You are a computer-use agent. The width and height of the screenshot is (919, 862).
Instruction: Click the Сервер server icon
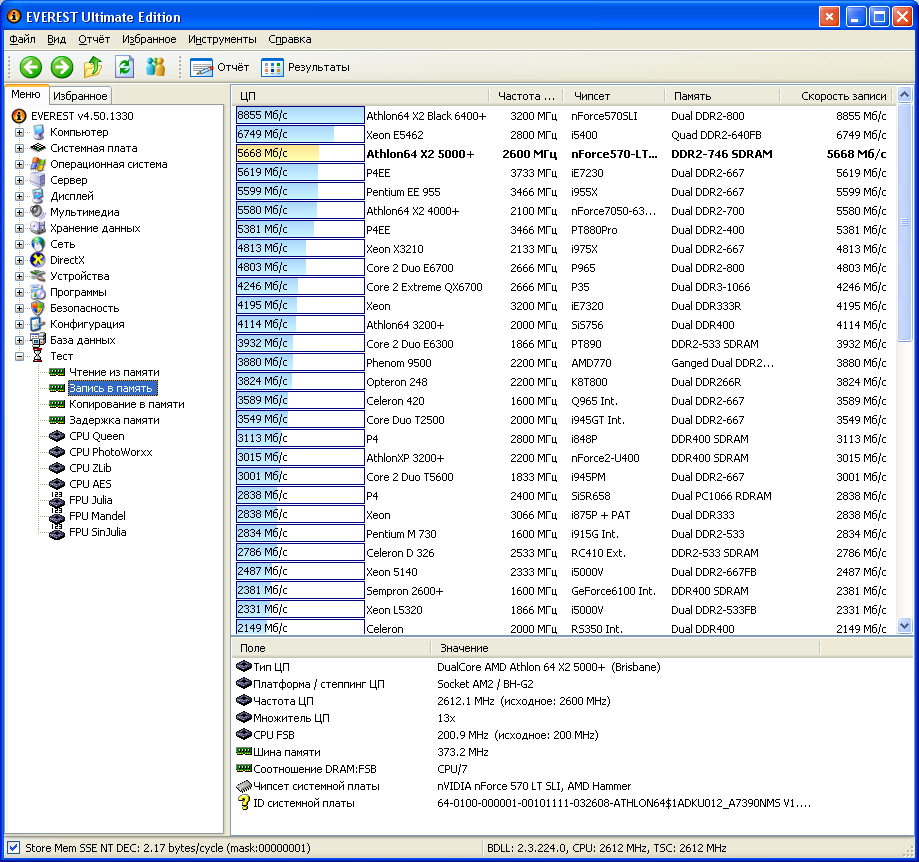38,180
